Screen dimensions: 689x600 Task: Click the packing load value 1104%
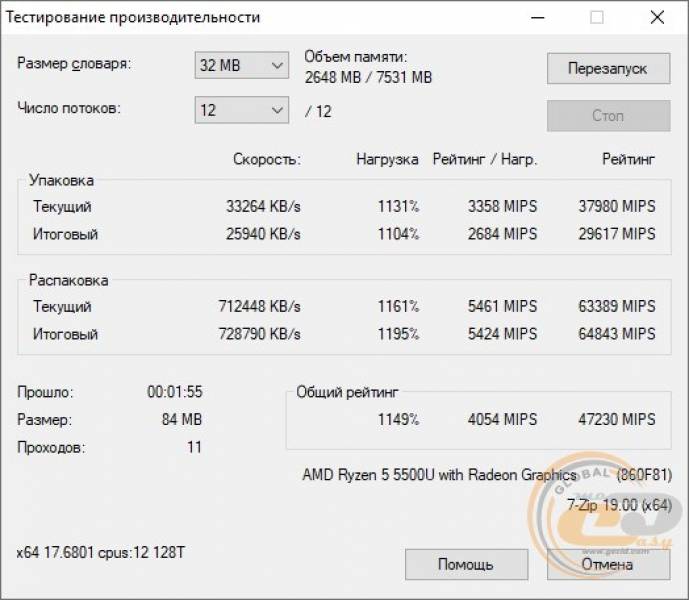399,234
